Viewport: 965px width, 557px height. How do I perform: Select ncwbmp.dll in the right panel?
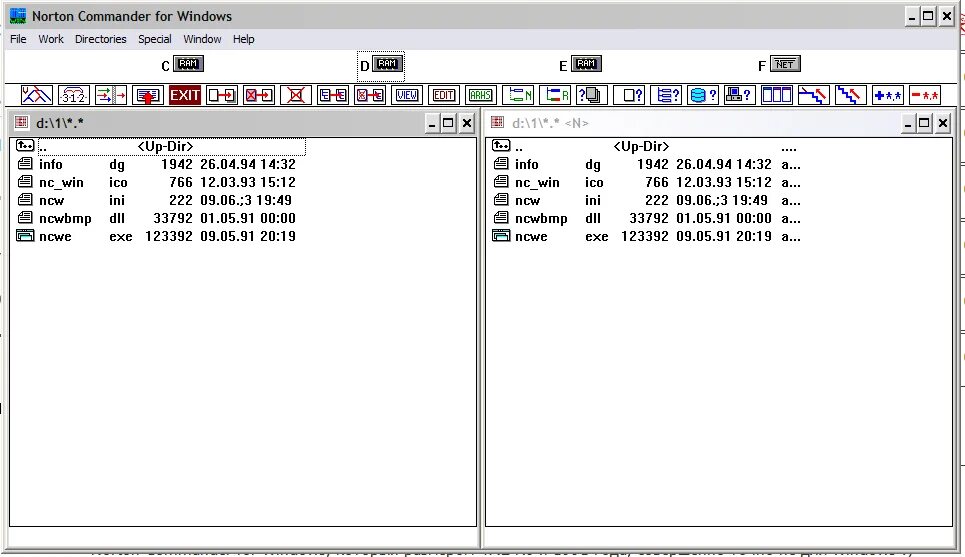pyautogui.click(x=646, y=218)
